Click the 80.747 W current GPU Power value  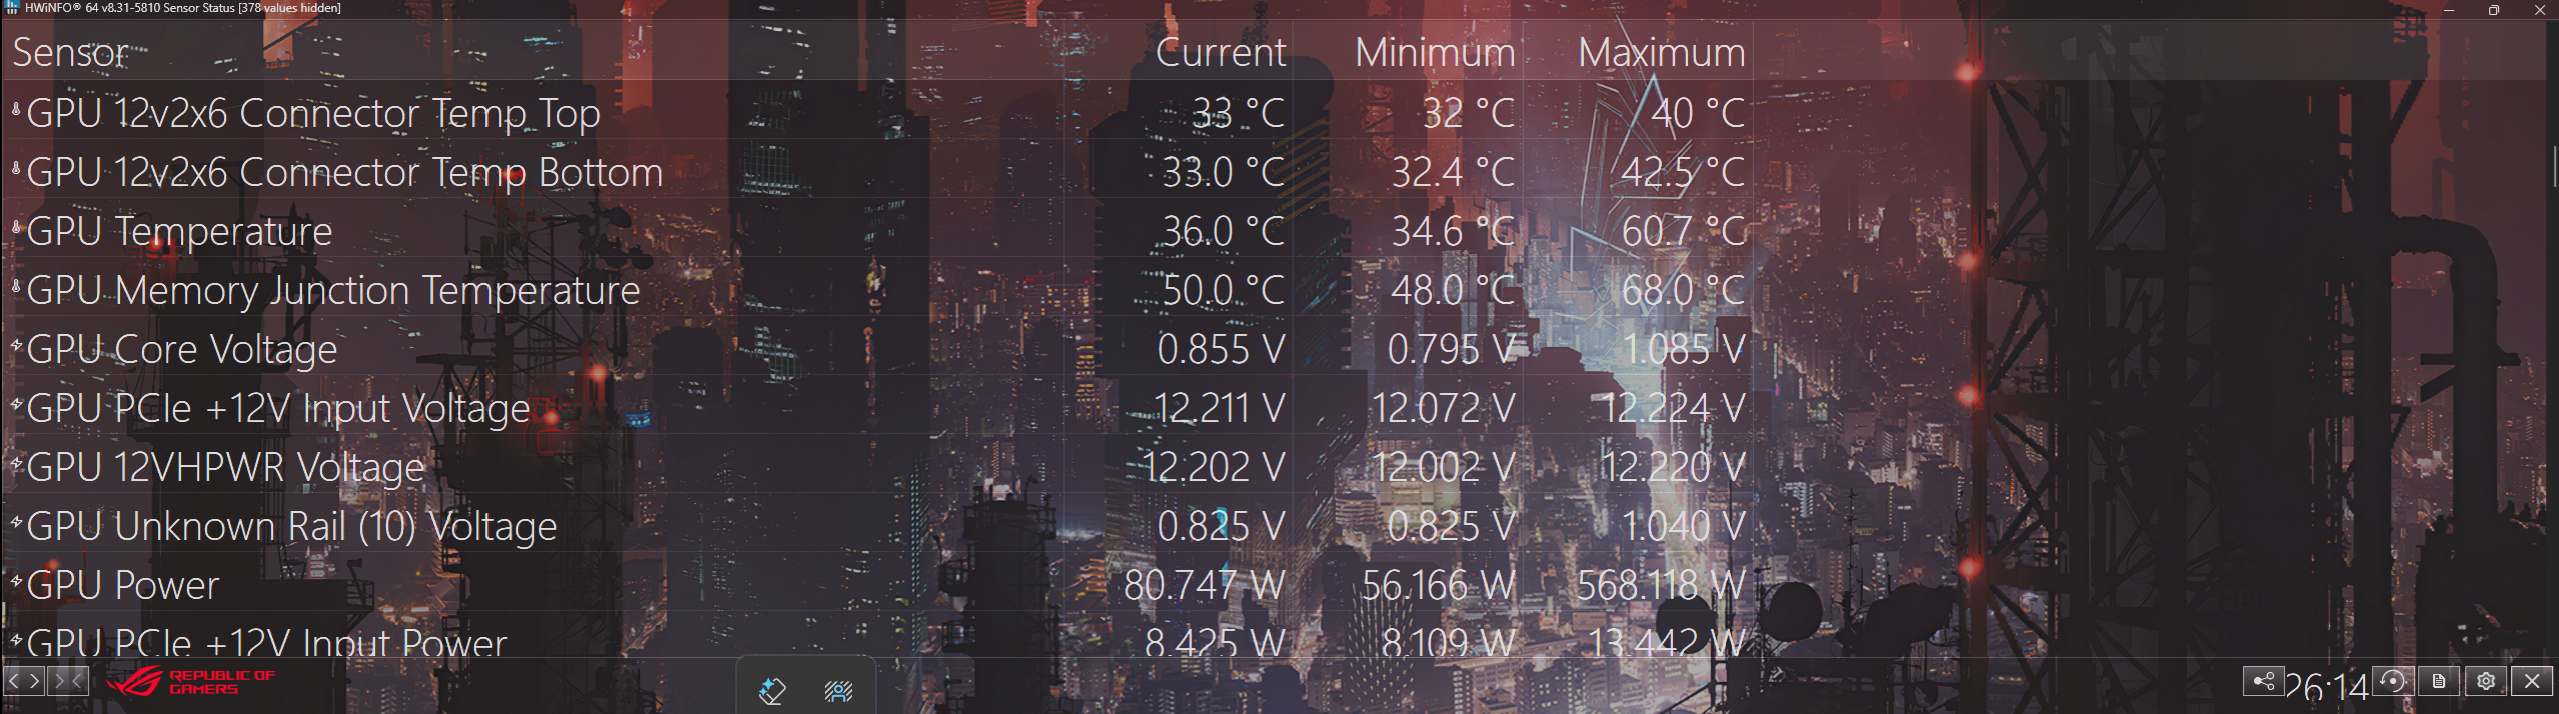1204,585
